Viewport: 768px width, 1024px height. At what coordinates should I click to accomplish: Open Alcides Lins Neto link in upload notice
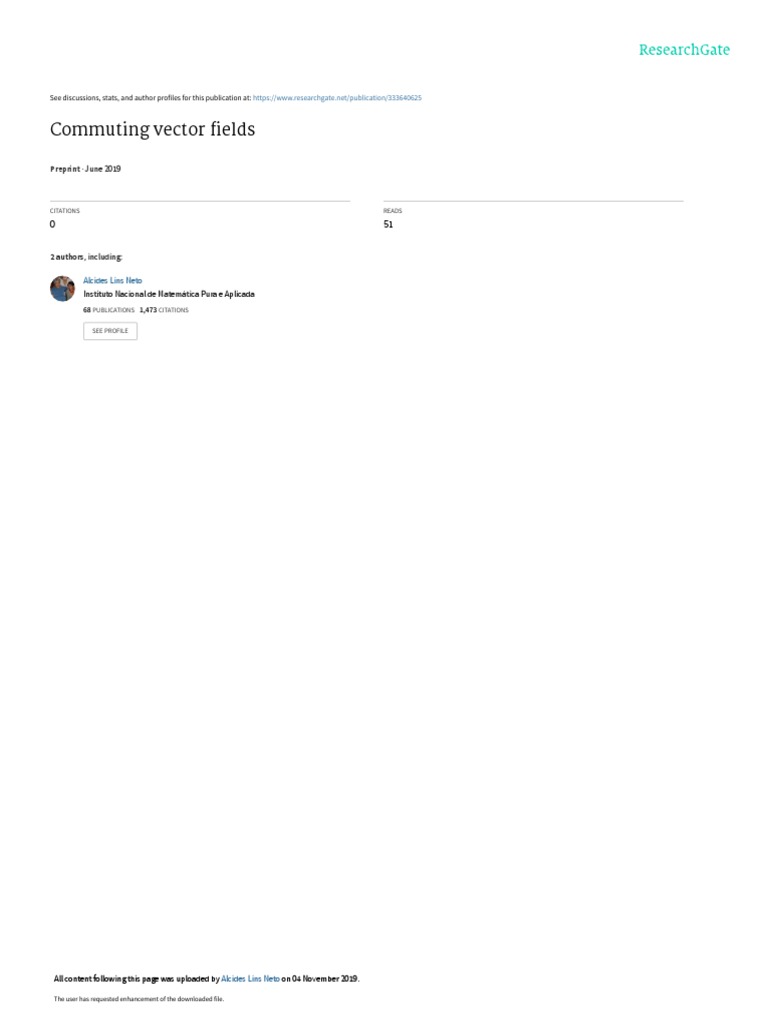point(250,979)
